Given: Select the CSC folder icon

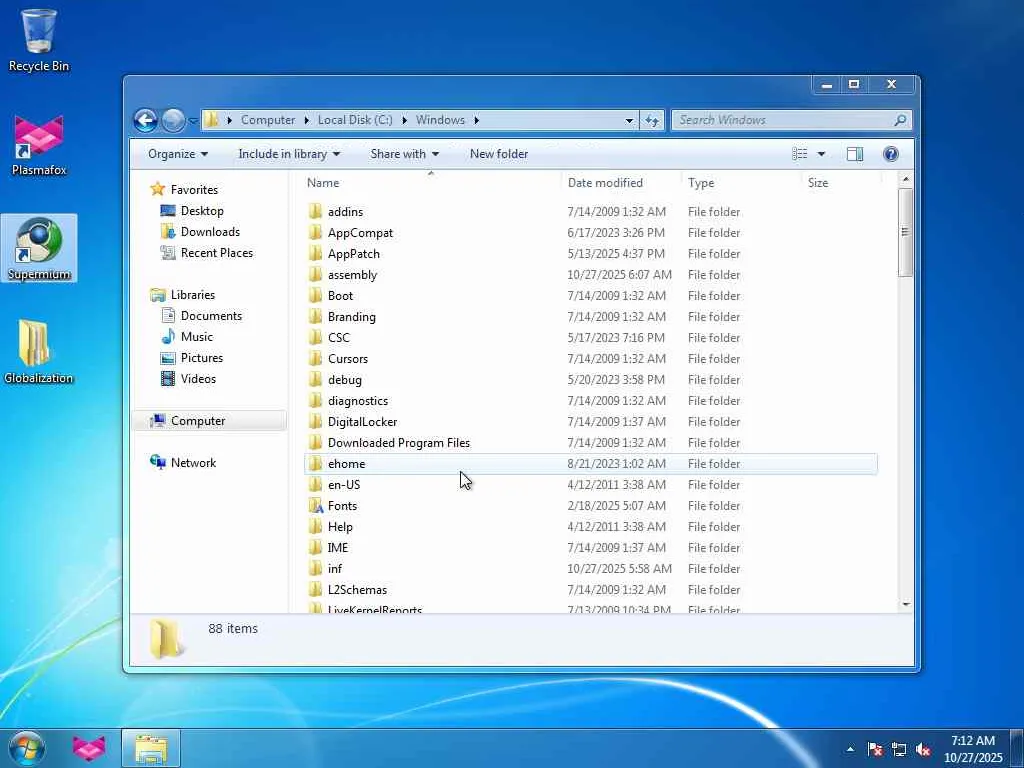Looking at the screenshot, I should click(315, 338).
